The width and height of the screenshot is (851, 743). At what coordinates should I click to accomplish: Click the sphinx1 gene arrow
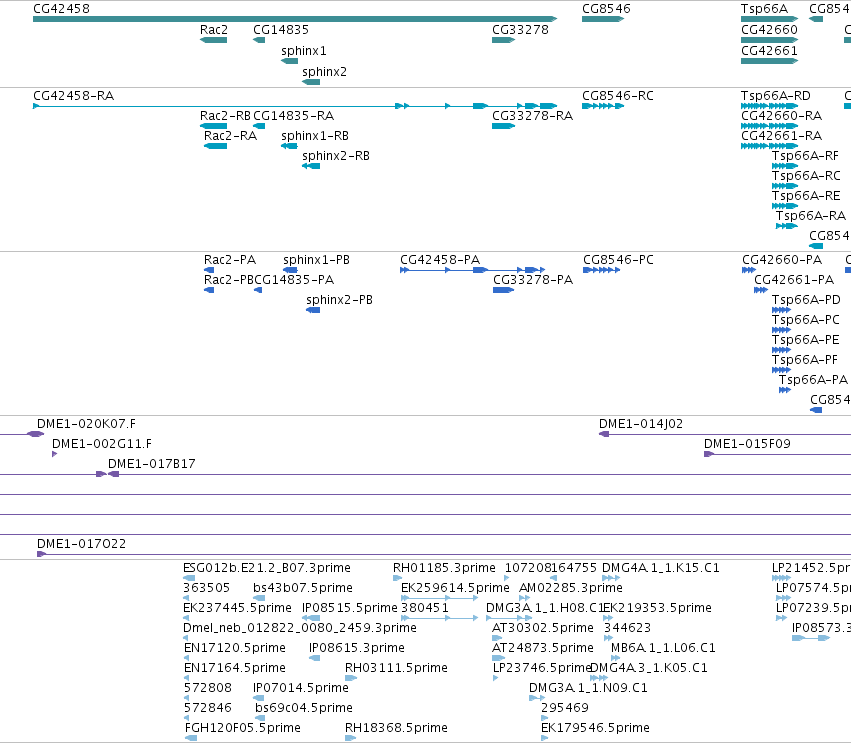tap(289, 61)
